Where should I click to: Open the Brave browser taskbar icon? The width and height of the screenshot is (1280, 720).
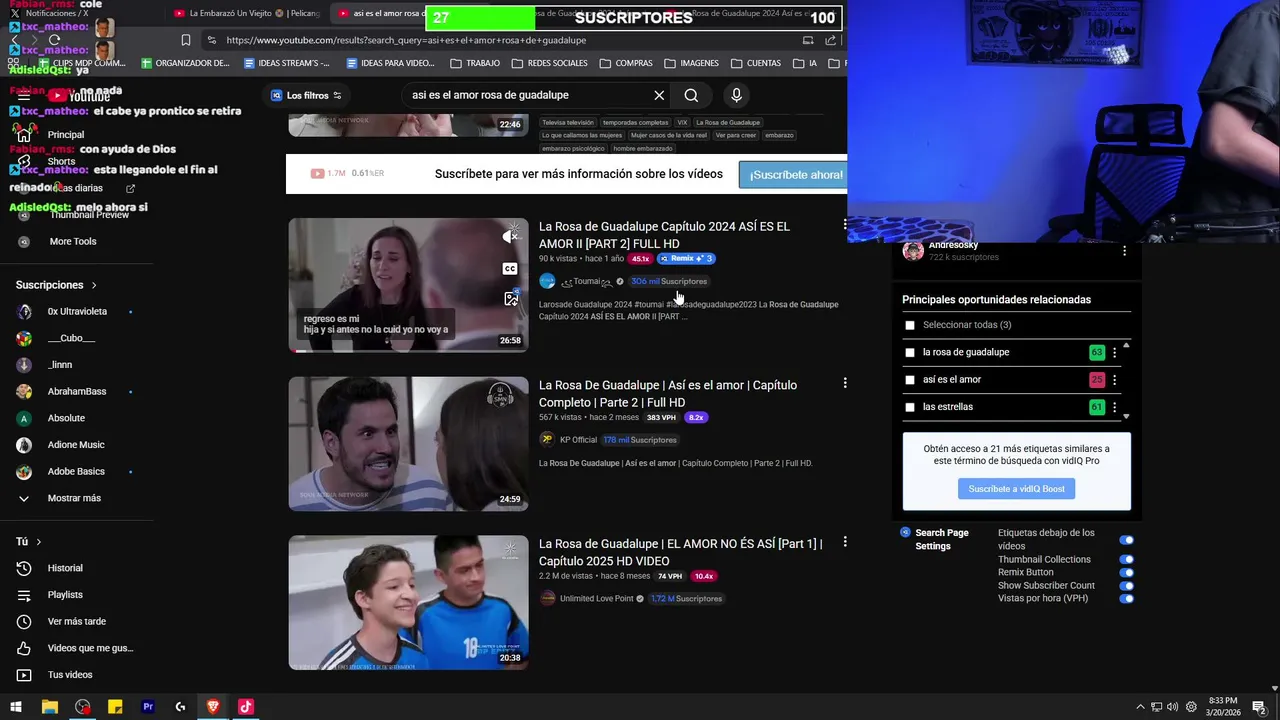click(213, 707)
